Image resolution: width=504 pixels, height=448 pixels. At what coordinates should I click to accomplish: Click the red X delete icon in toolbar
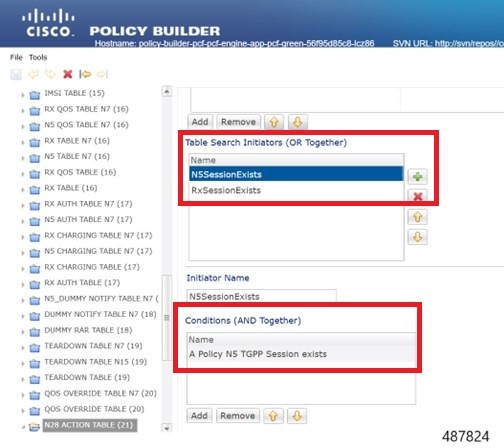(68, 74)
